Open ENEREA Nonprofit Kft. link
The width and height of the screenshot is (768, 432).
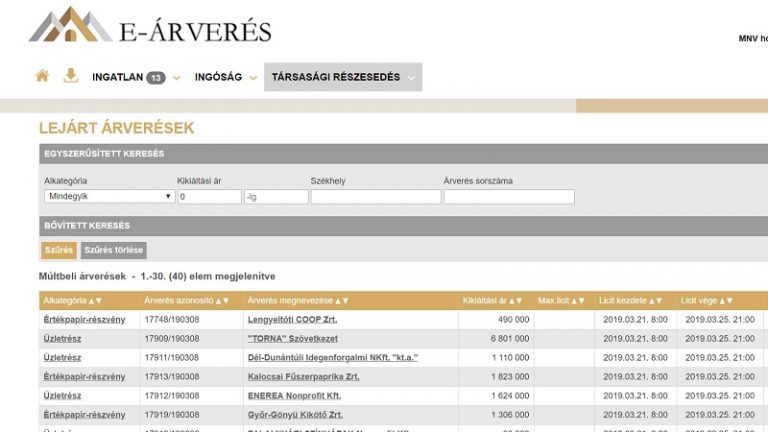(x=294, y=396)
